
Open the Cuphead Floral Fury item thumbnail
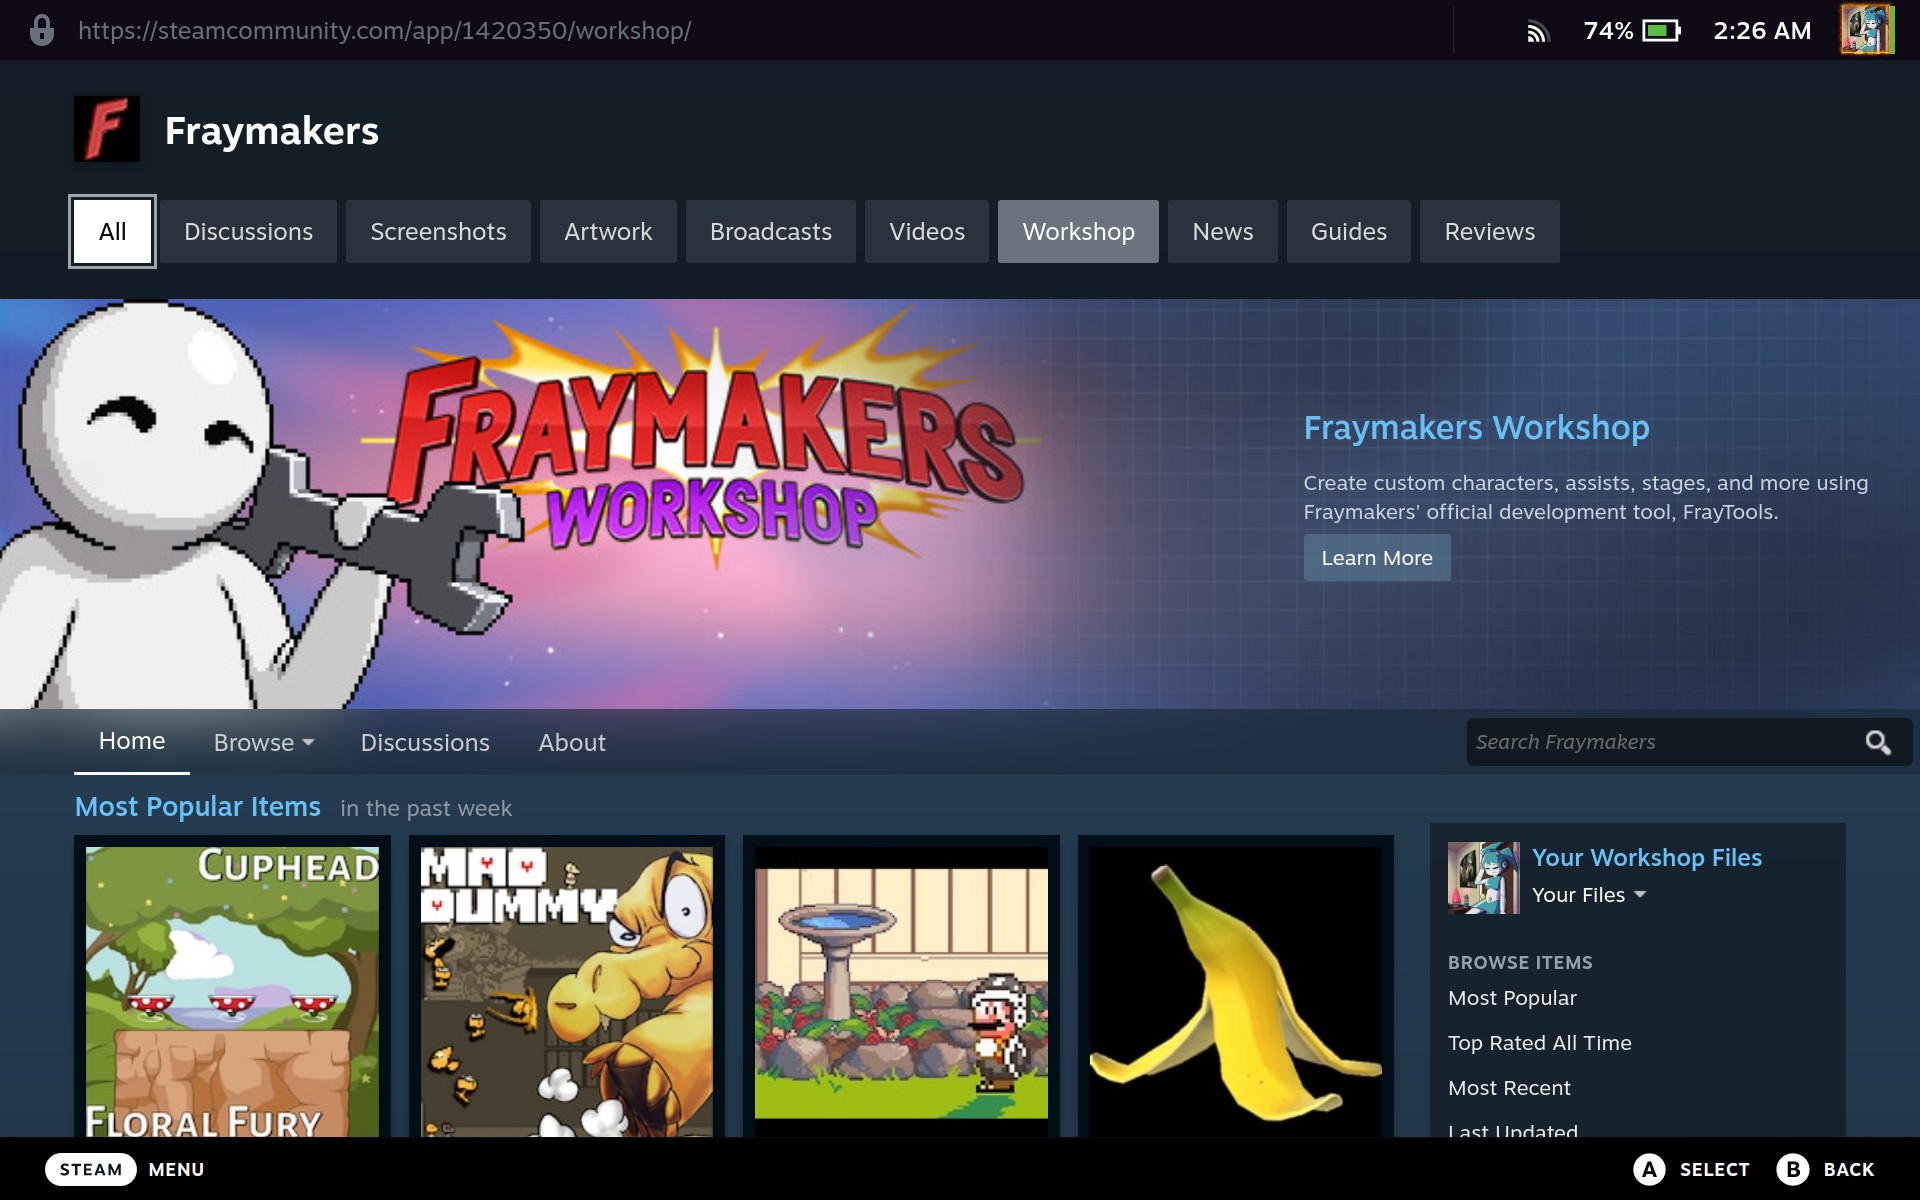coord(232,992)
